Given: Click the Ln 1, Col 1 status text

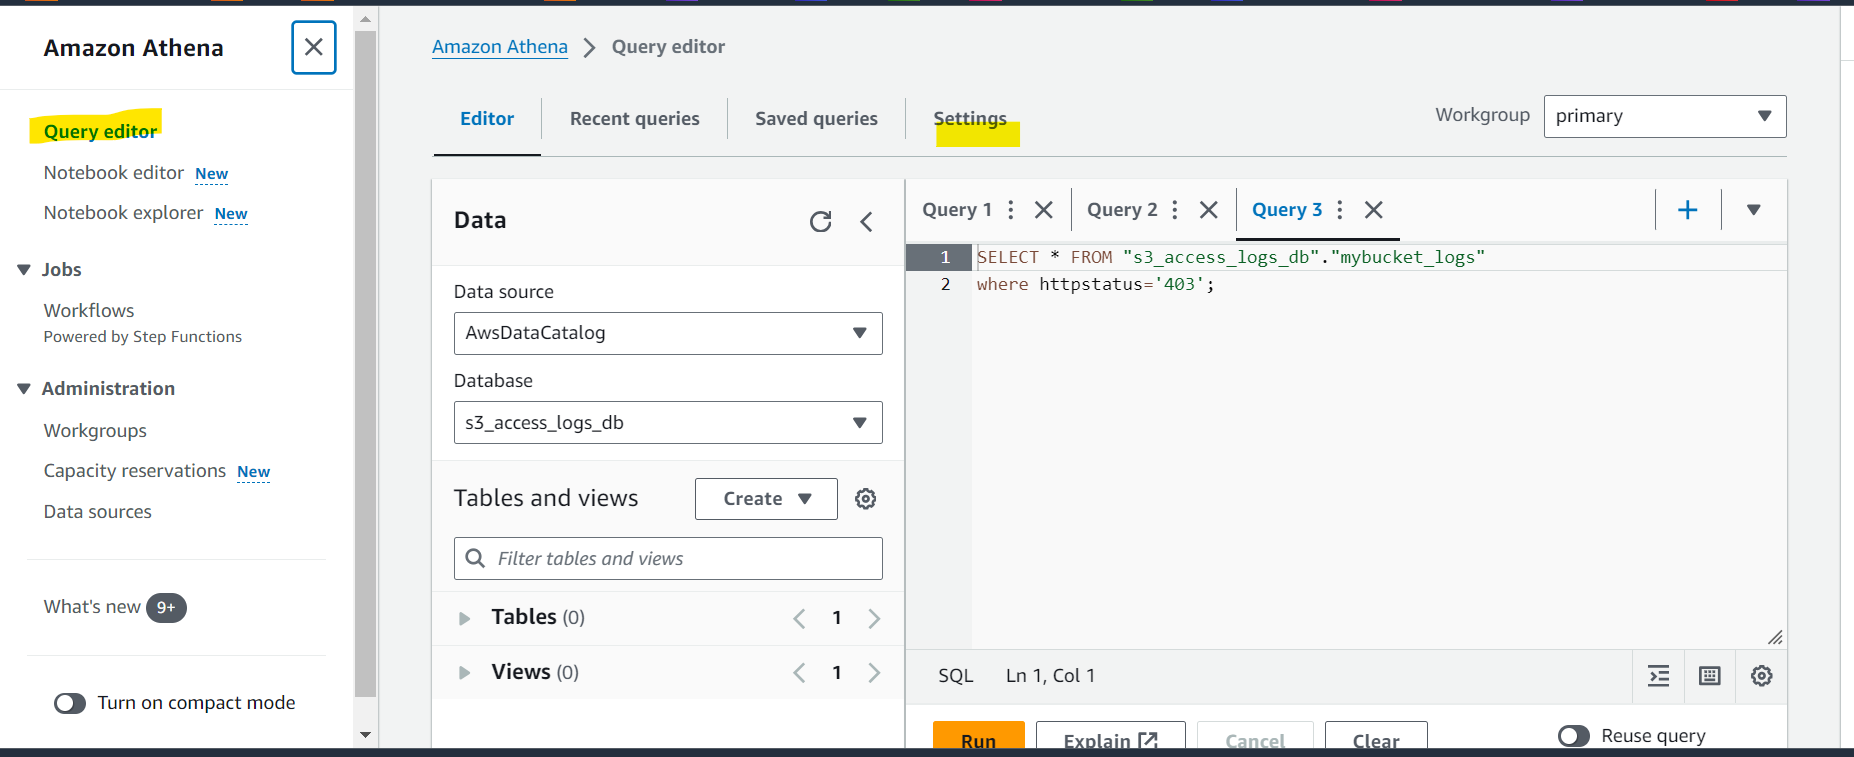Looking at the screenshot, I should 1050,676.
